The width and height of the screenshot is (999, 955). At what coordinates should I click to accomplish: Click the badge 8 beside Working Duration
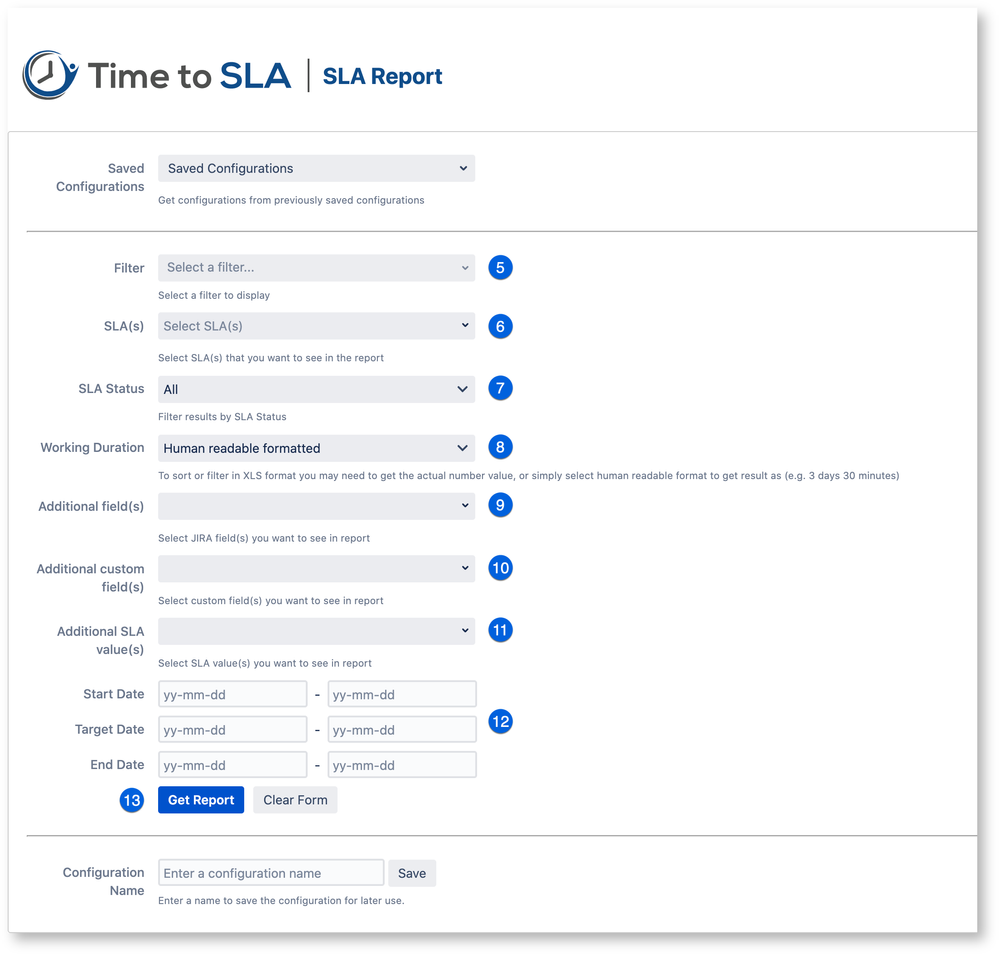coord(500,447)
